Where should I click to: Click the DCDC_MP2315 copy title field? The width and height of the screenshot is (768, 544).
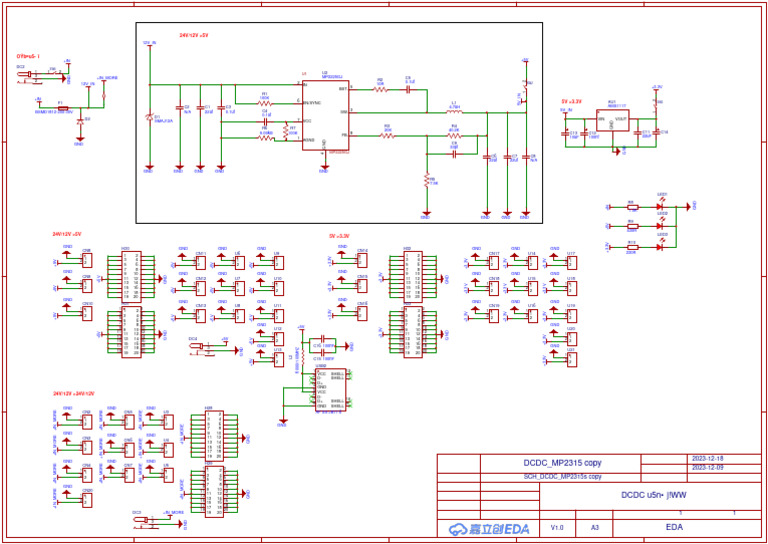tap(563, 463)
